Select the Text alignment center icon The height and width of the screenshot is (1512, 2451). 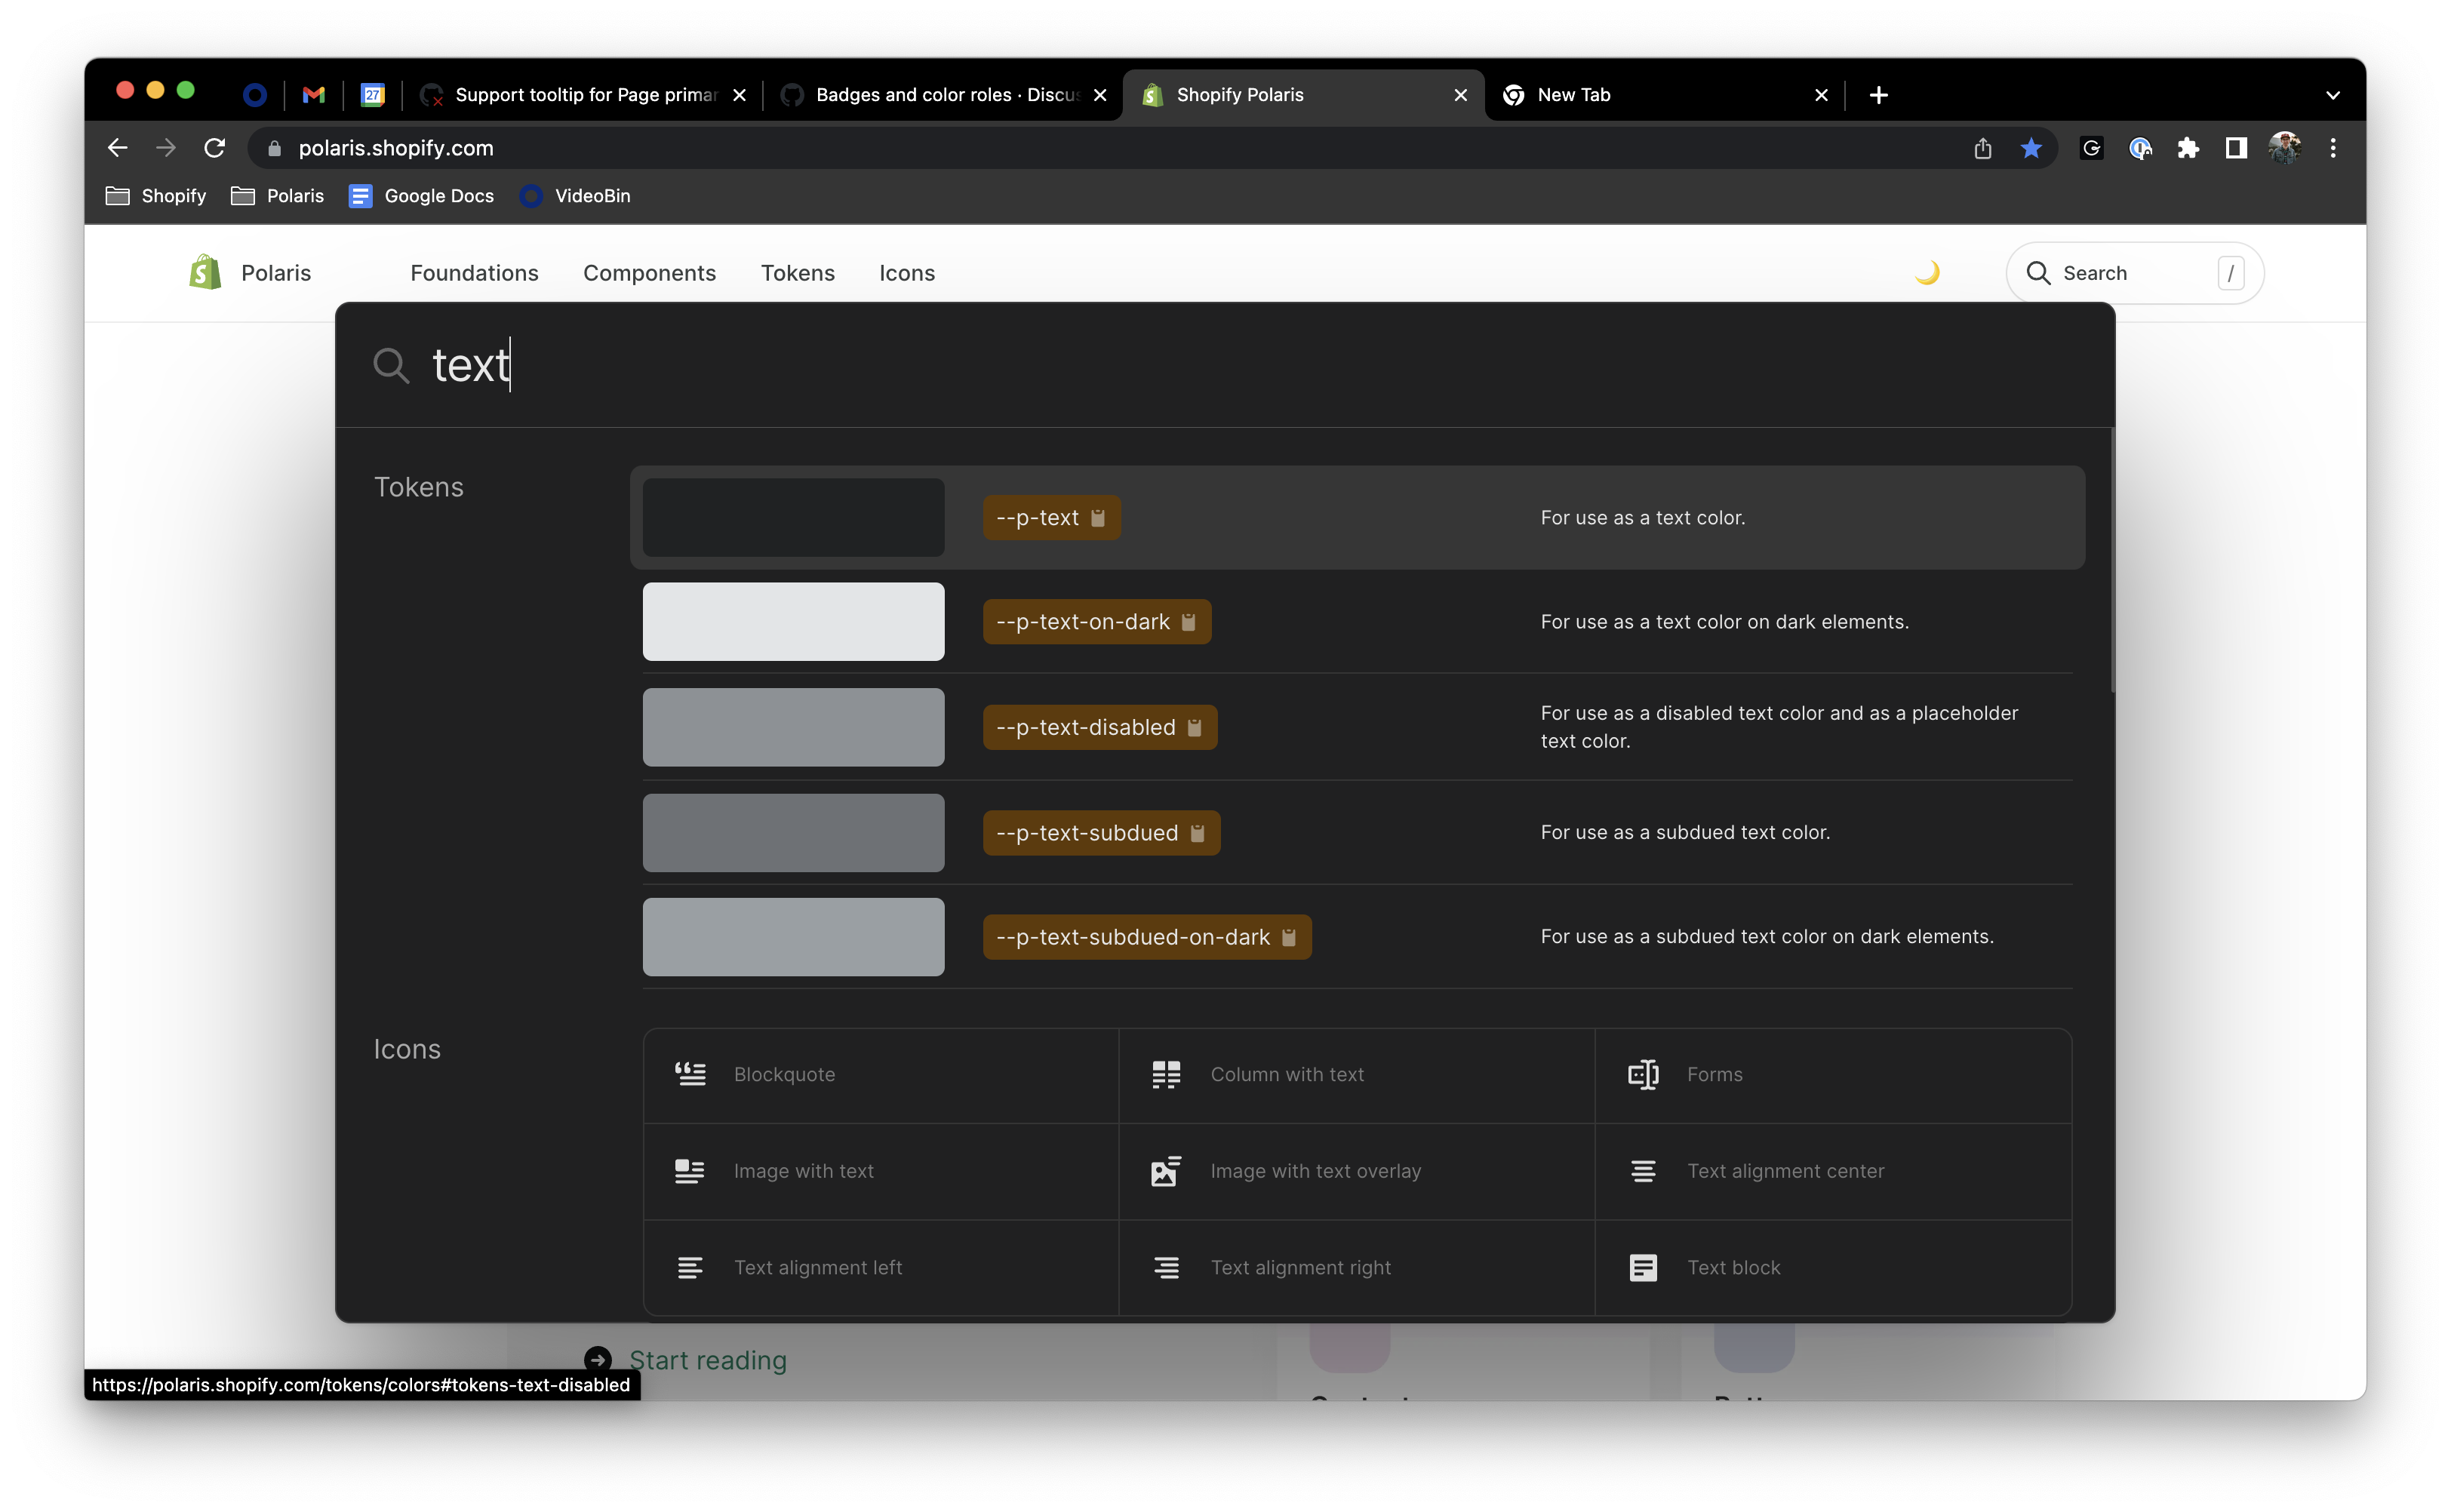(1786, 1171)
